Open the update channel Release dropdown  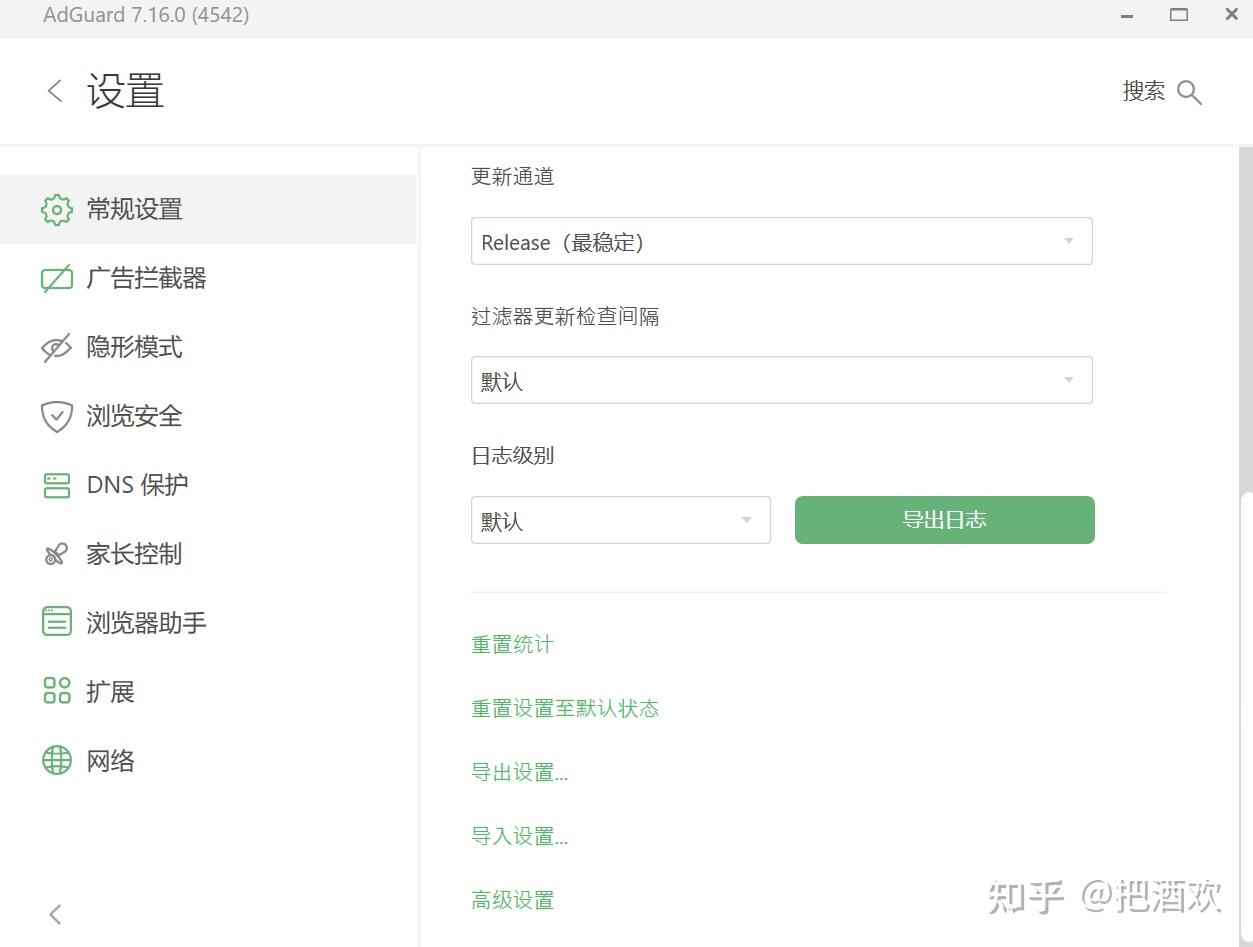pos(781,241)
